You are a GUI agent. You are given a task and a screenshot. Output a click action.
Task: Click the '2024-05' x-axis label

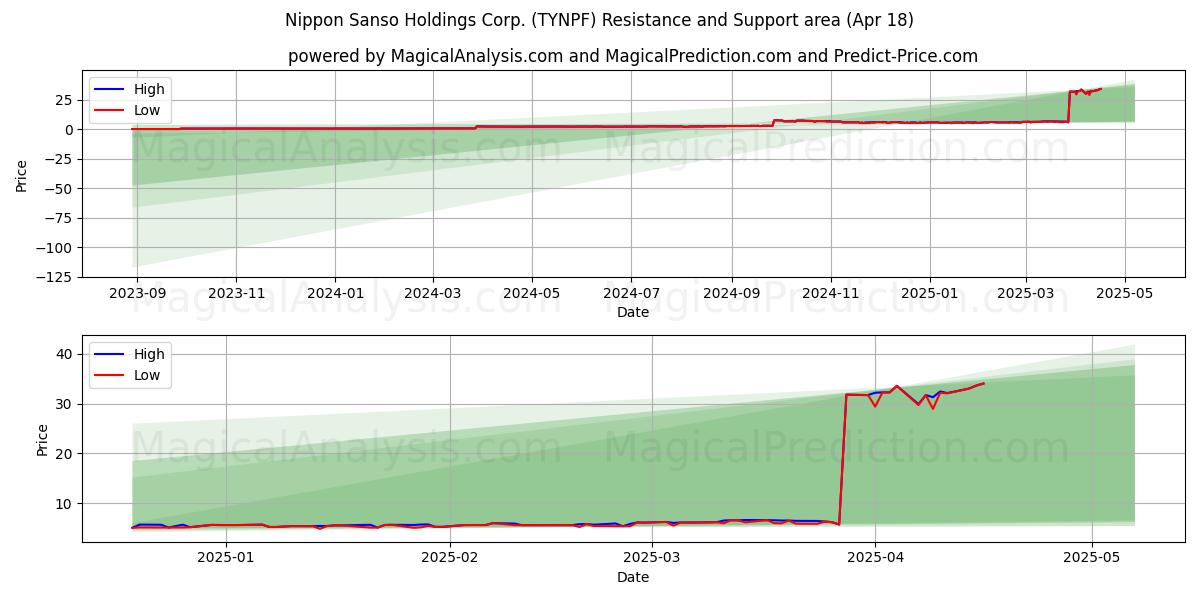pos(531,294)
